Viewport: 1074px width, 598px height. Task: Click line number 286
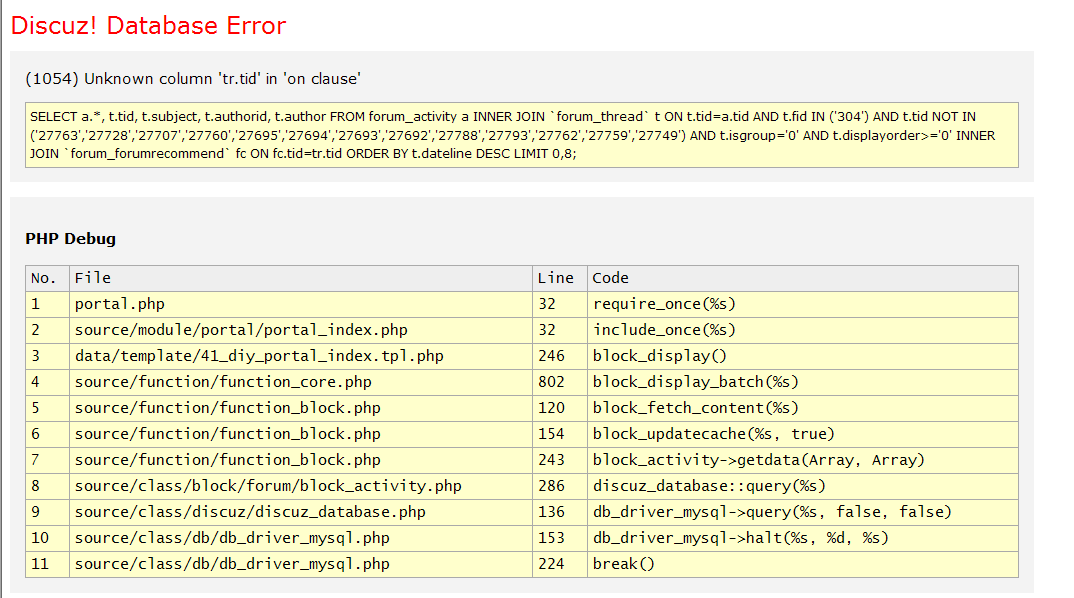pos(560,486)
